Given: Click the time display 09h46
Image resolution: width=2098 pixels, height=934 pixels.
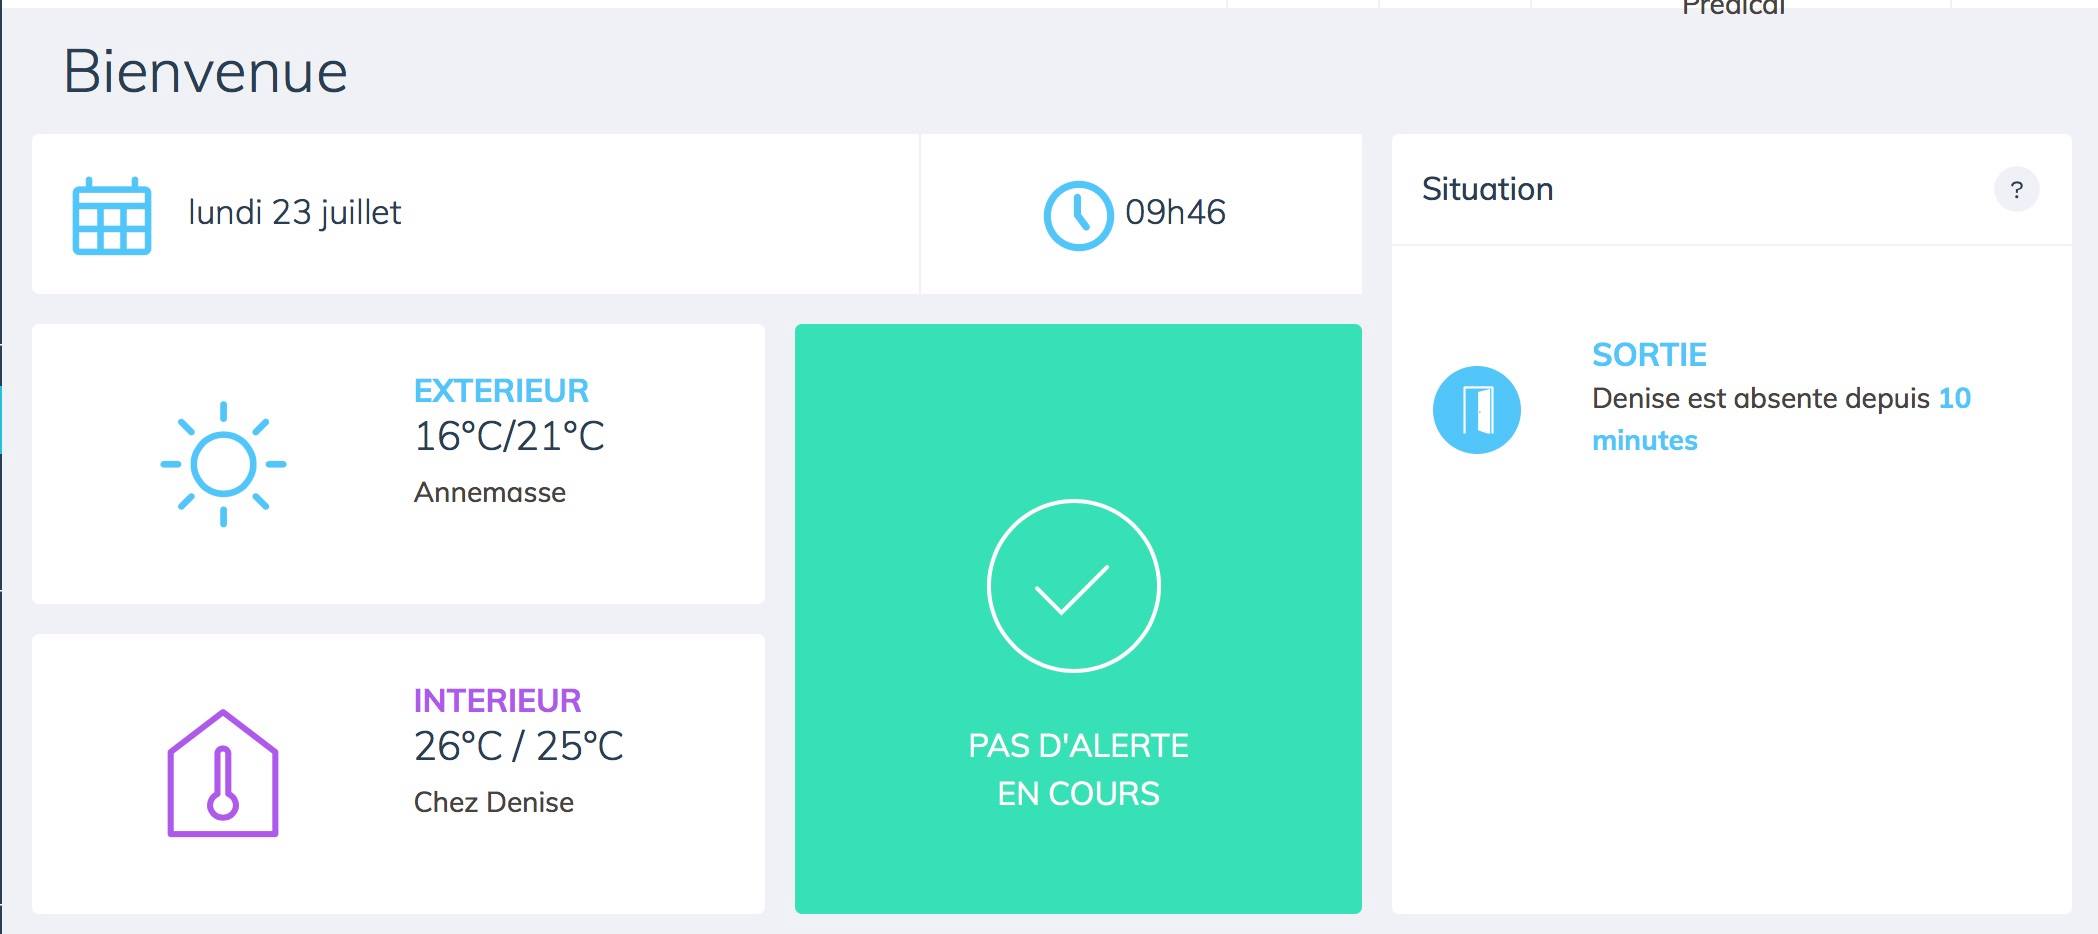Looking at the screenshot, I should (x=1175, y=212).
